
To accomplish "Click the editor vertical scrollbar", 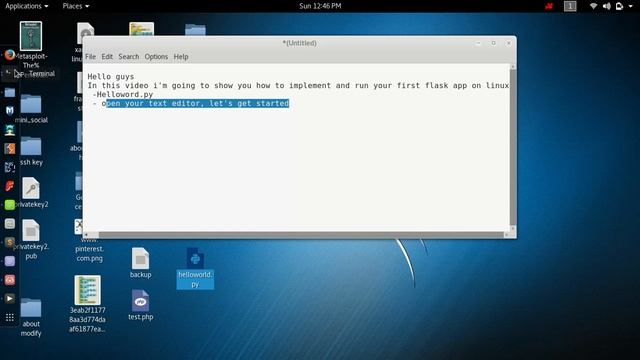I will [513, 147].
